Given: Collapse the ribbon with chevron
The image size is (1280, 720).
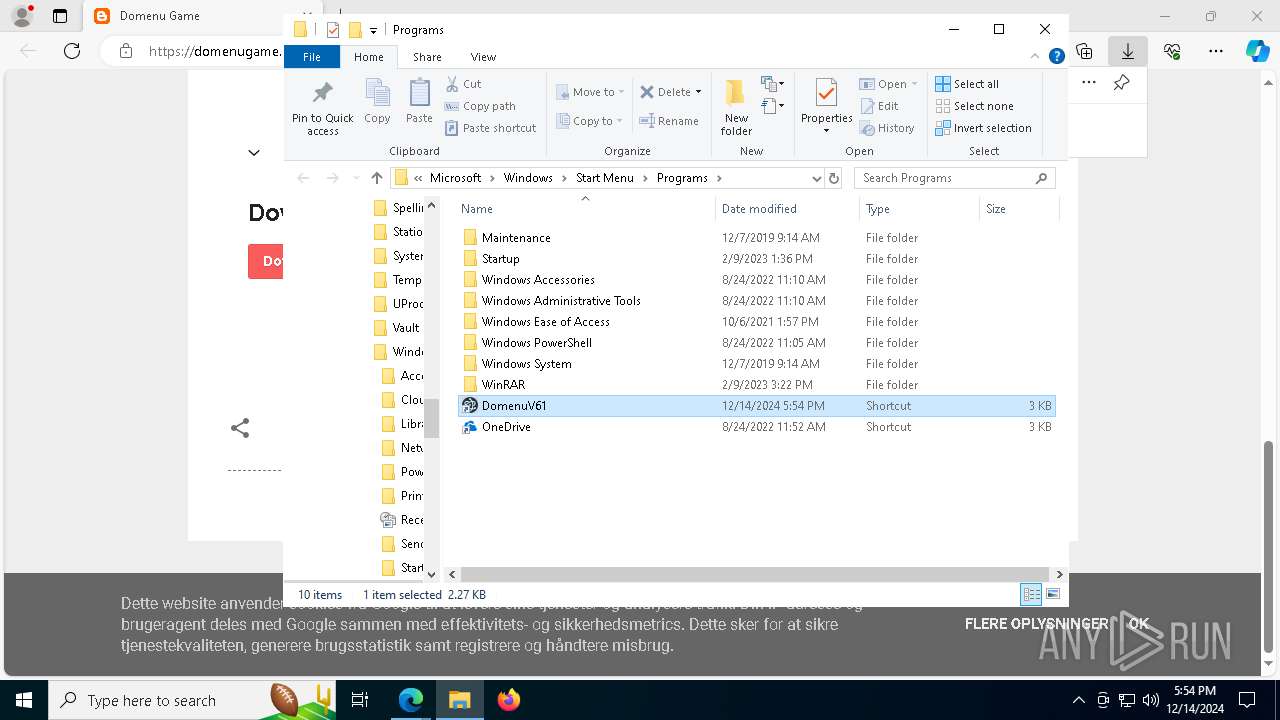Looking at the screenshot, I should 1036,57.
